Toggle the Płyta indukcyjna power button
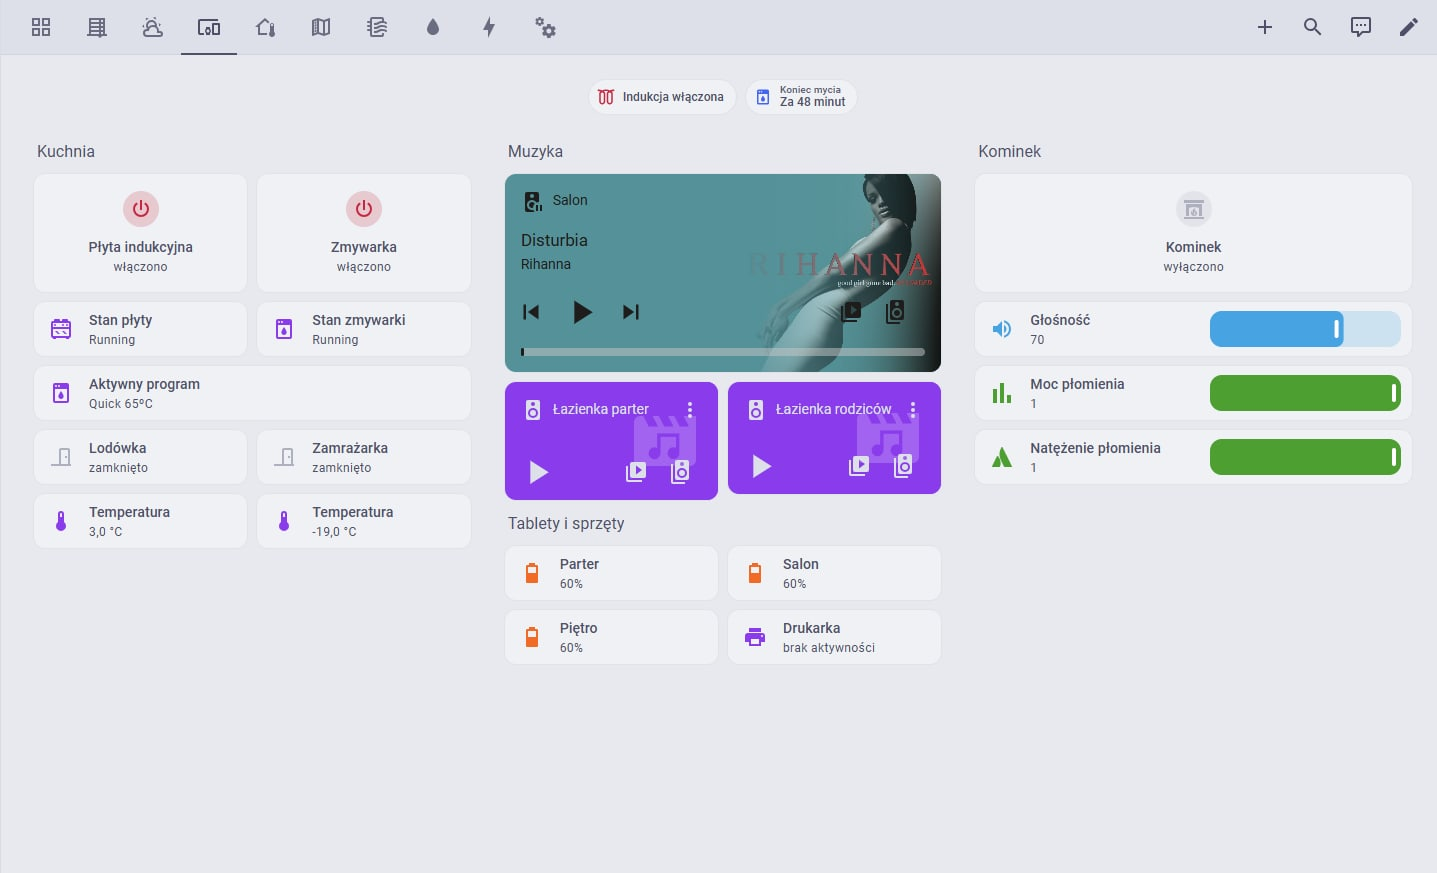The width and height of the screenshot is (1437, 873). (141, 209)
